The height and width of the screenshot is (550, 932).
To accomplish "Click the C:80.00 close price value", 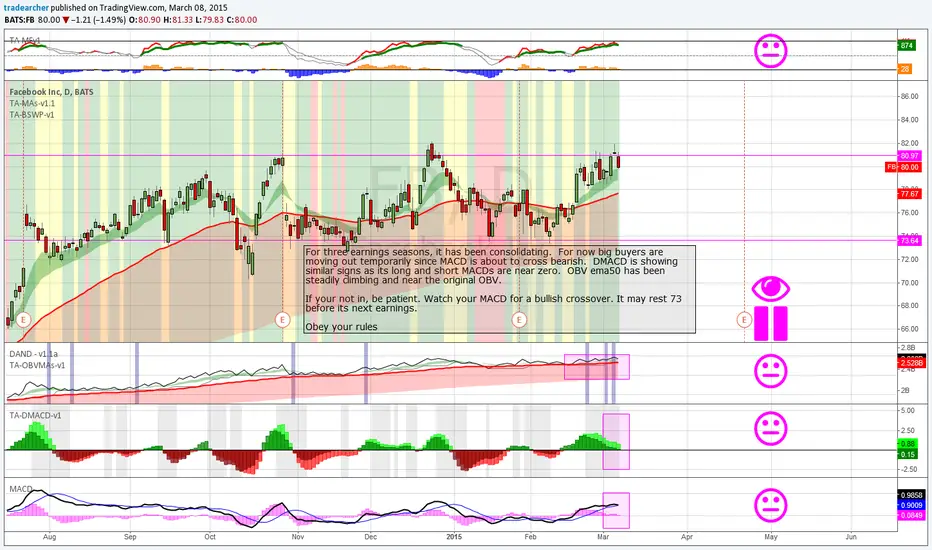I will point(242,20).
